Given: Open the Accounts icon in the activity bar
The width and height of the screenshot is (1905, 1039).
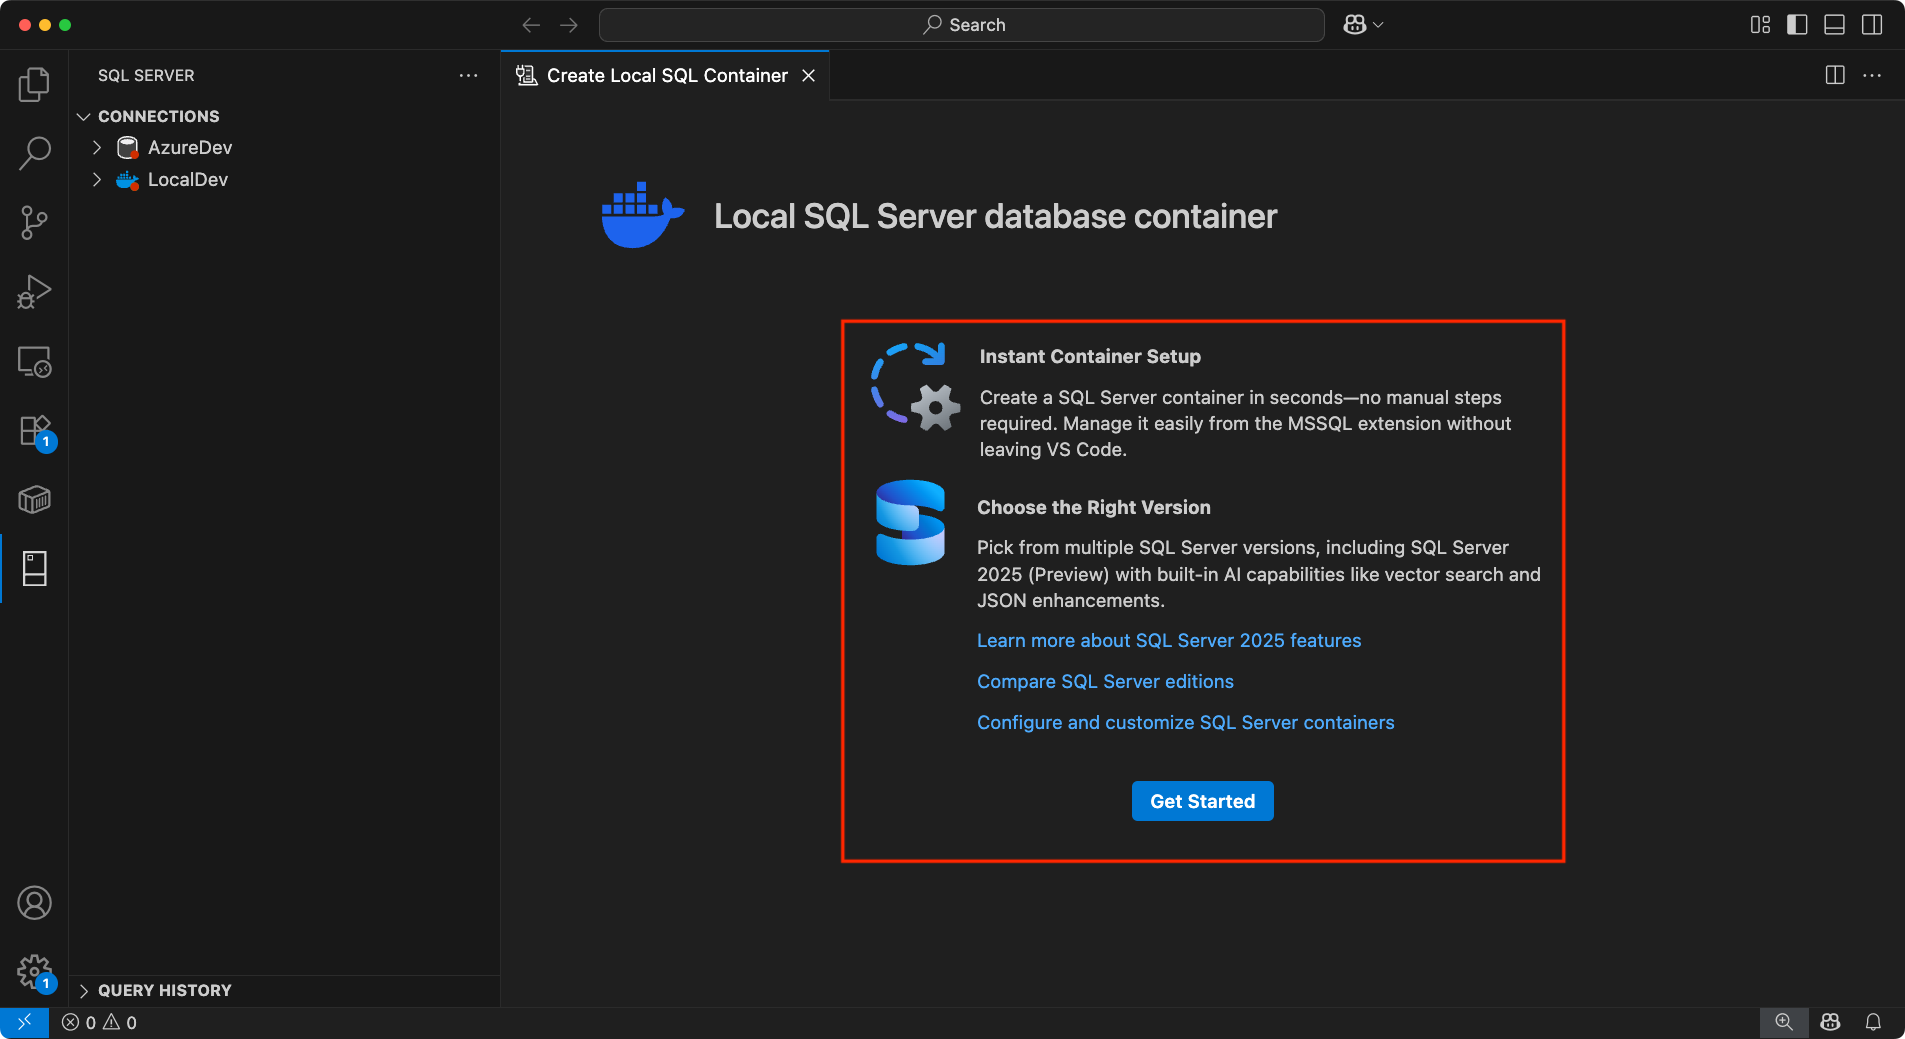Looking at the screenshot, I should point(34,902).
